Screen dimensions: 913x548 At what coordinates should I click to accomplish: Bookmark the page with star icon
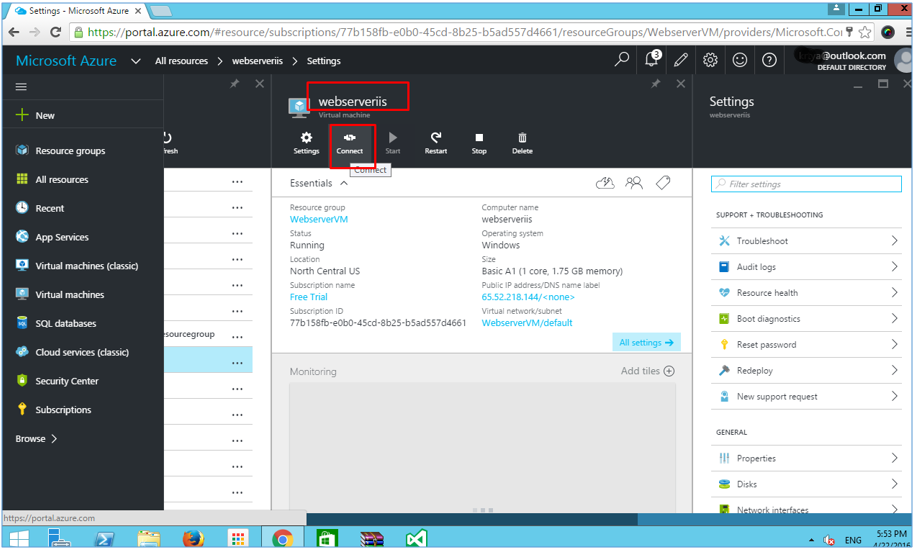point(865,32)
